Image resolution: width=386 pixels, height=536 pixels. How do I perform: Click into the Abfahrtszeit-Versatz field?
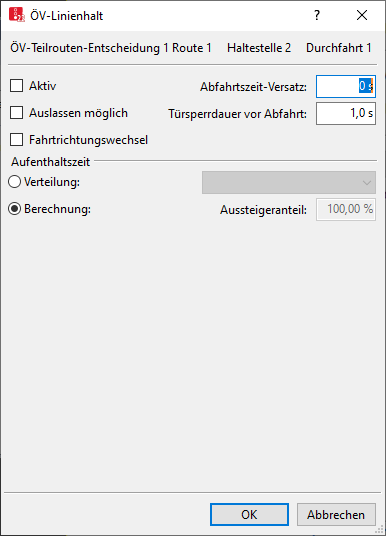[x=346, y=86]
